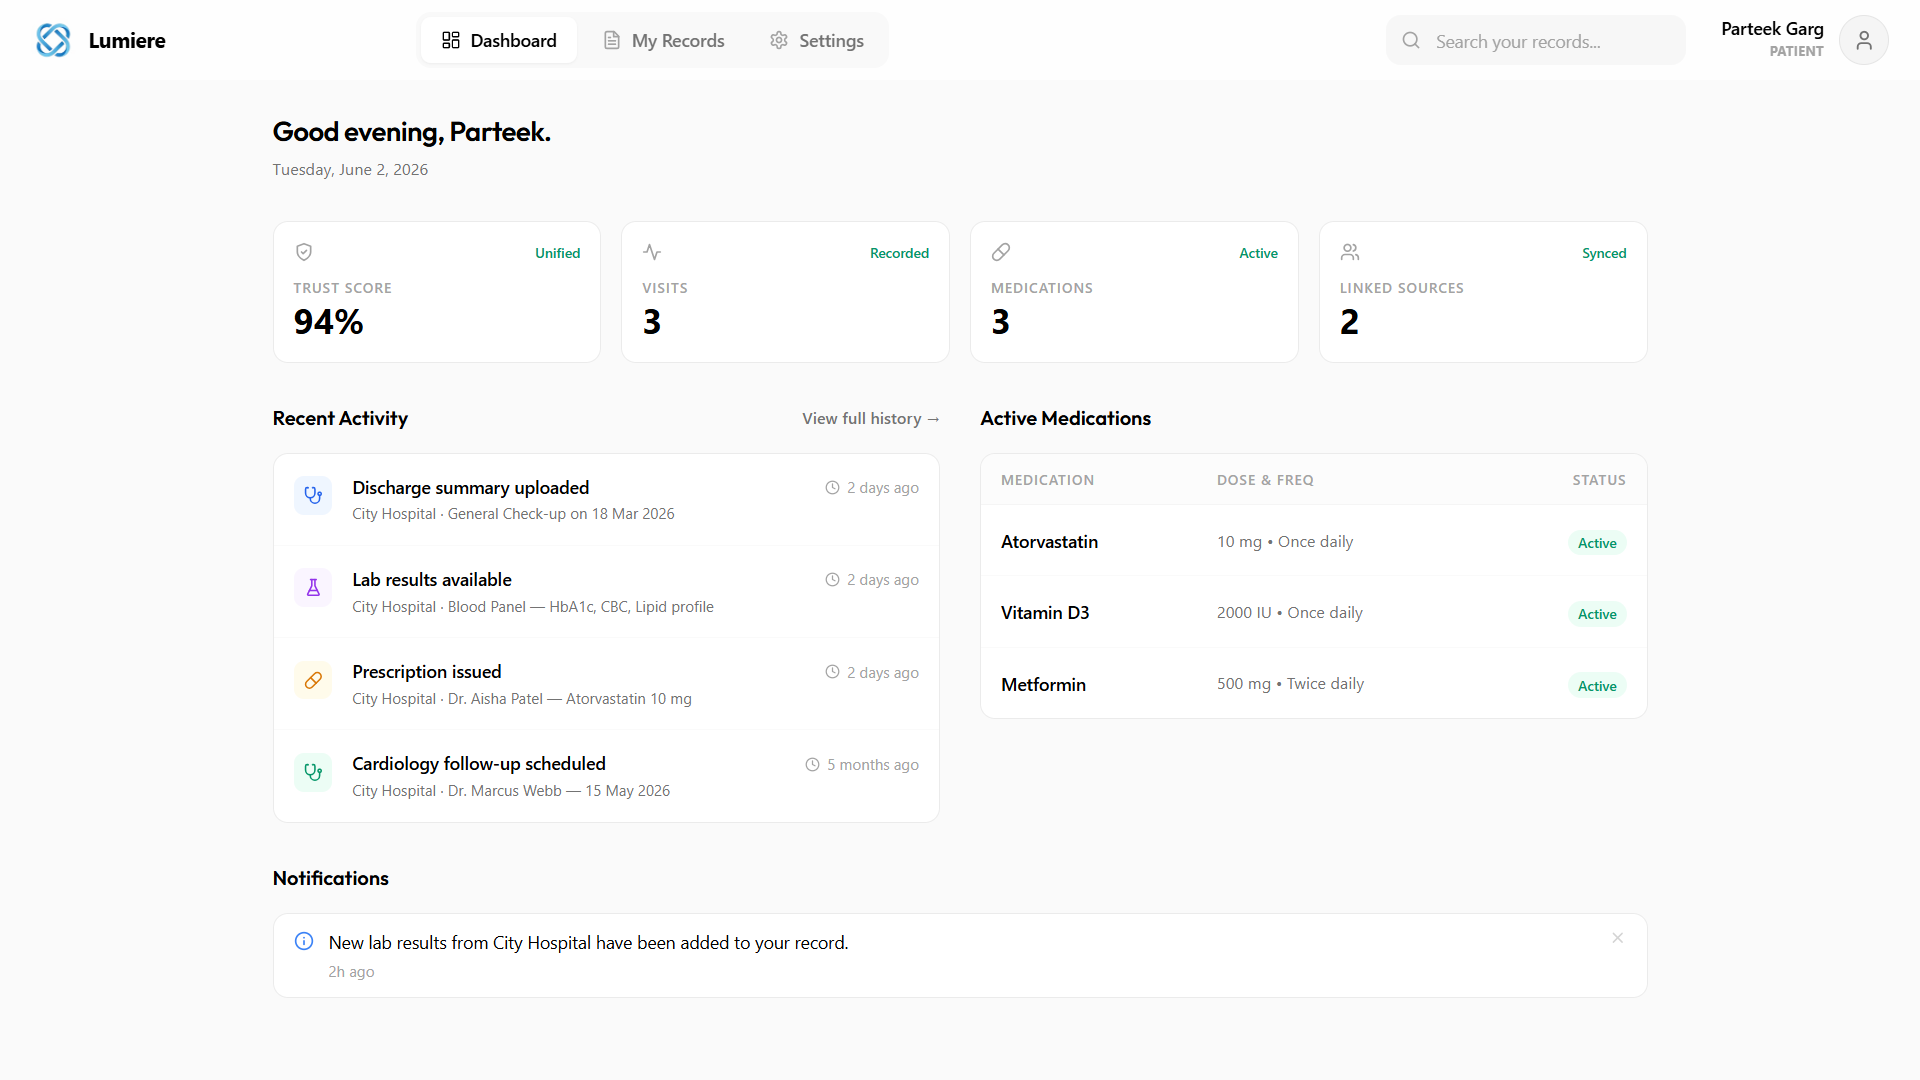Click Active badge for Vitamin D3

[1597, 614]
